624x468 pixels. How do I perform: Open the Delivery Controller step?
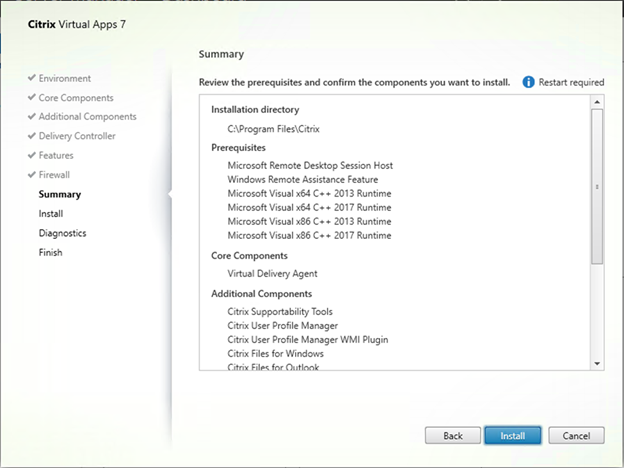[77, 136]
